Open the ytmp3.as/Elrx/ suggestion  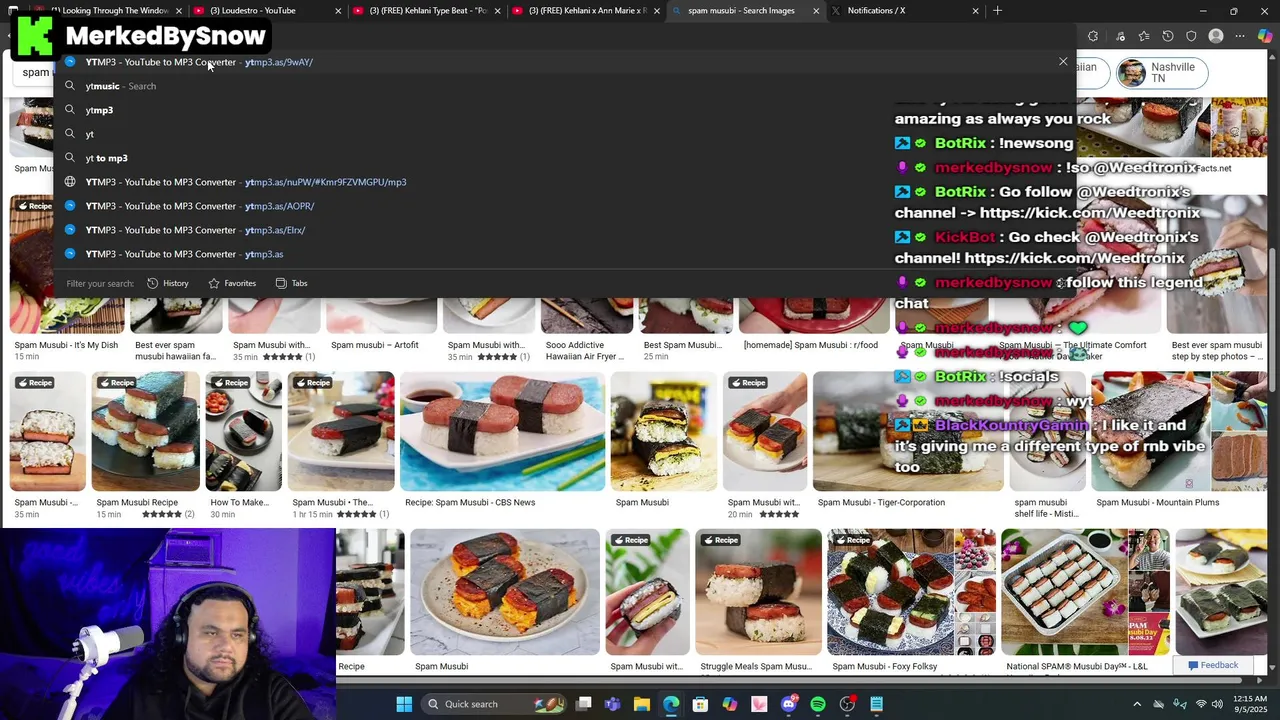pos(565,230)
